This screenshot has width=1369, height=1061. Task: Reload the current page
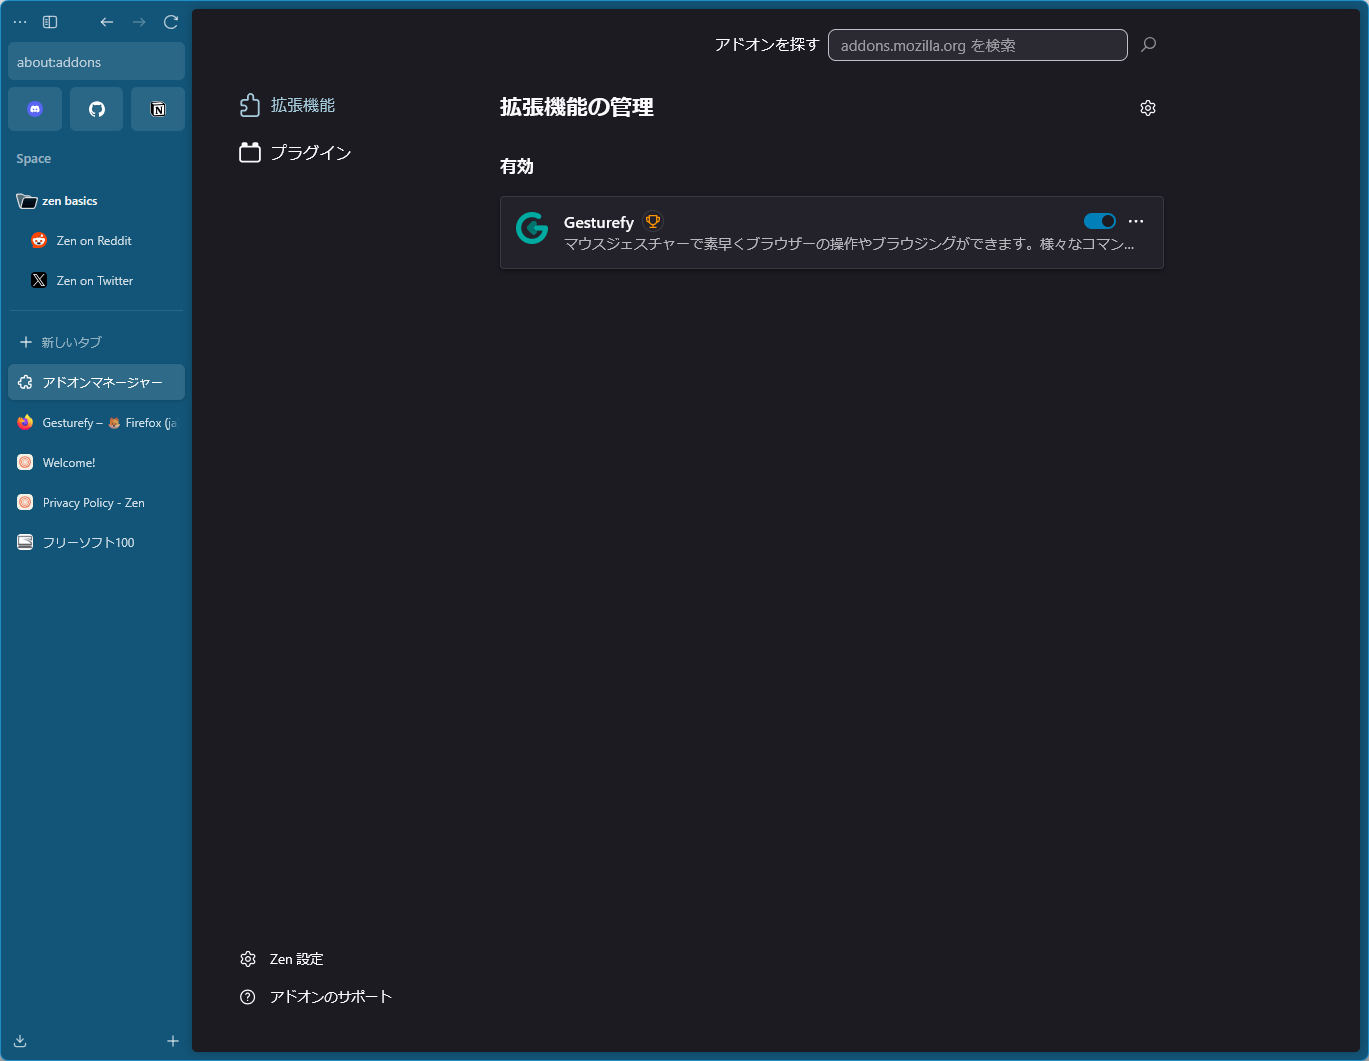(171, 22)
